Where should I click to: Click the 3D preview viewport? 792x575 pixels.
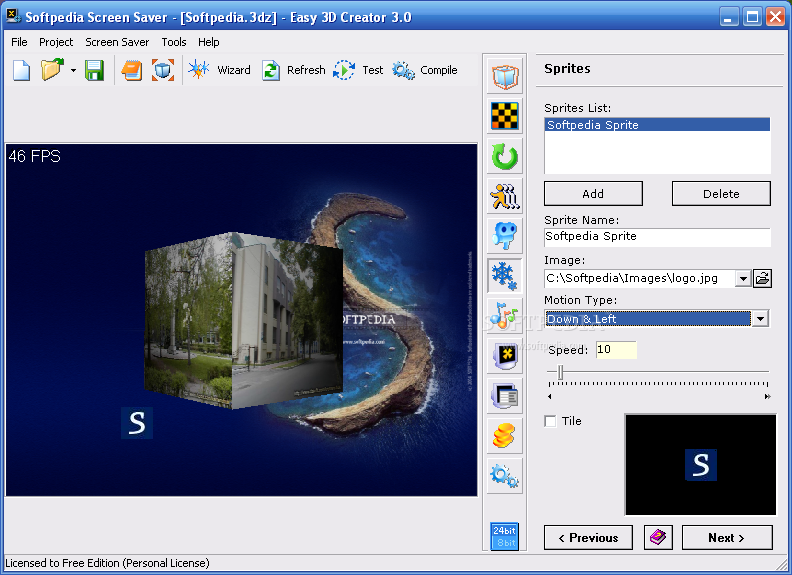click(x=241, y=320)
